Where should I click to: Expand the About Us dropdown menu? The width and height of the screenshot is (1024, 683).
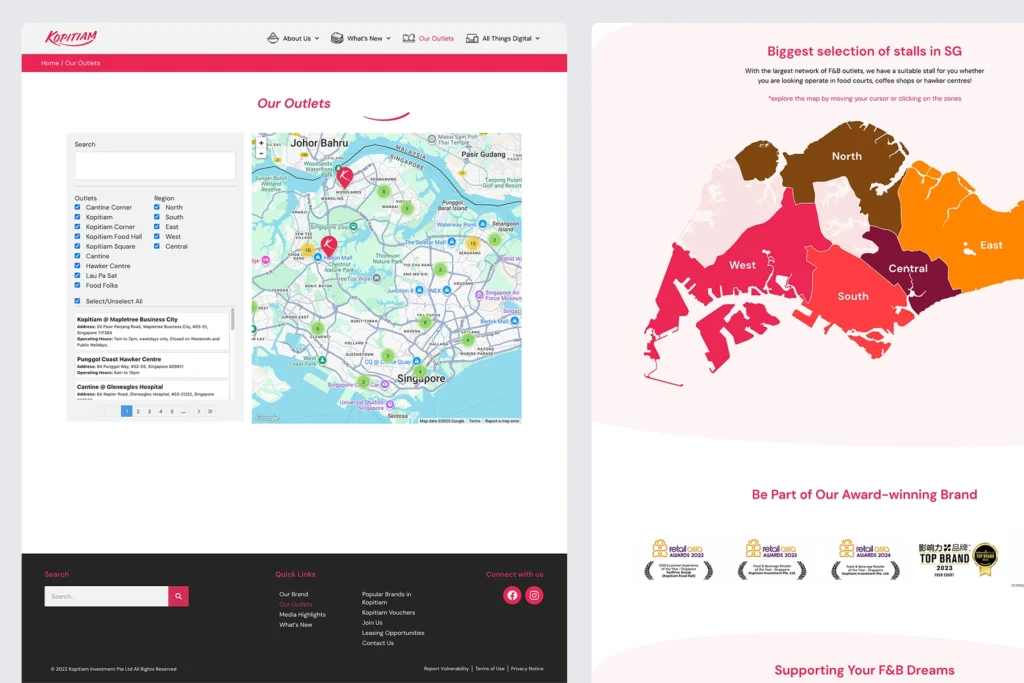(x=293, y=39)
